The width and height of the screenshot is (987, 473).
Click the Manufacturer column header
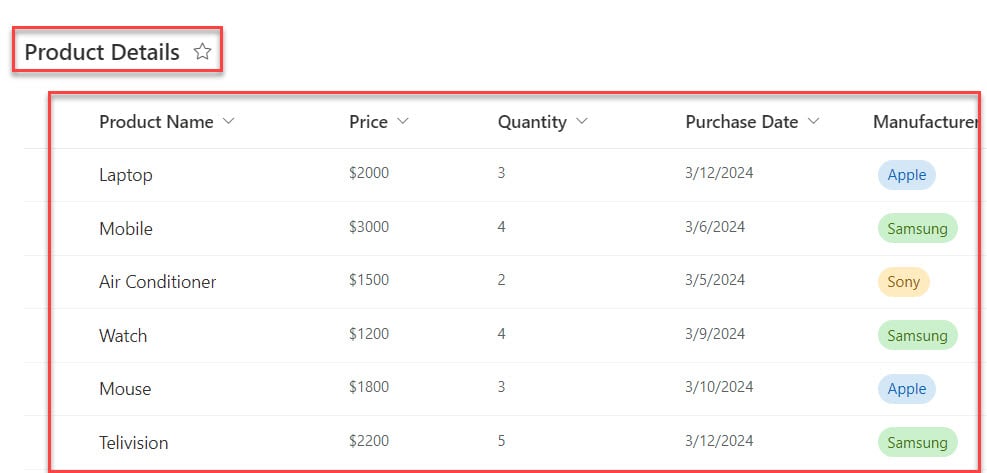coord(925,122)
